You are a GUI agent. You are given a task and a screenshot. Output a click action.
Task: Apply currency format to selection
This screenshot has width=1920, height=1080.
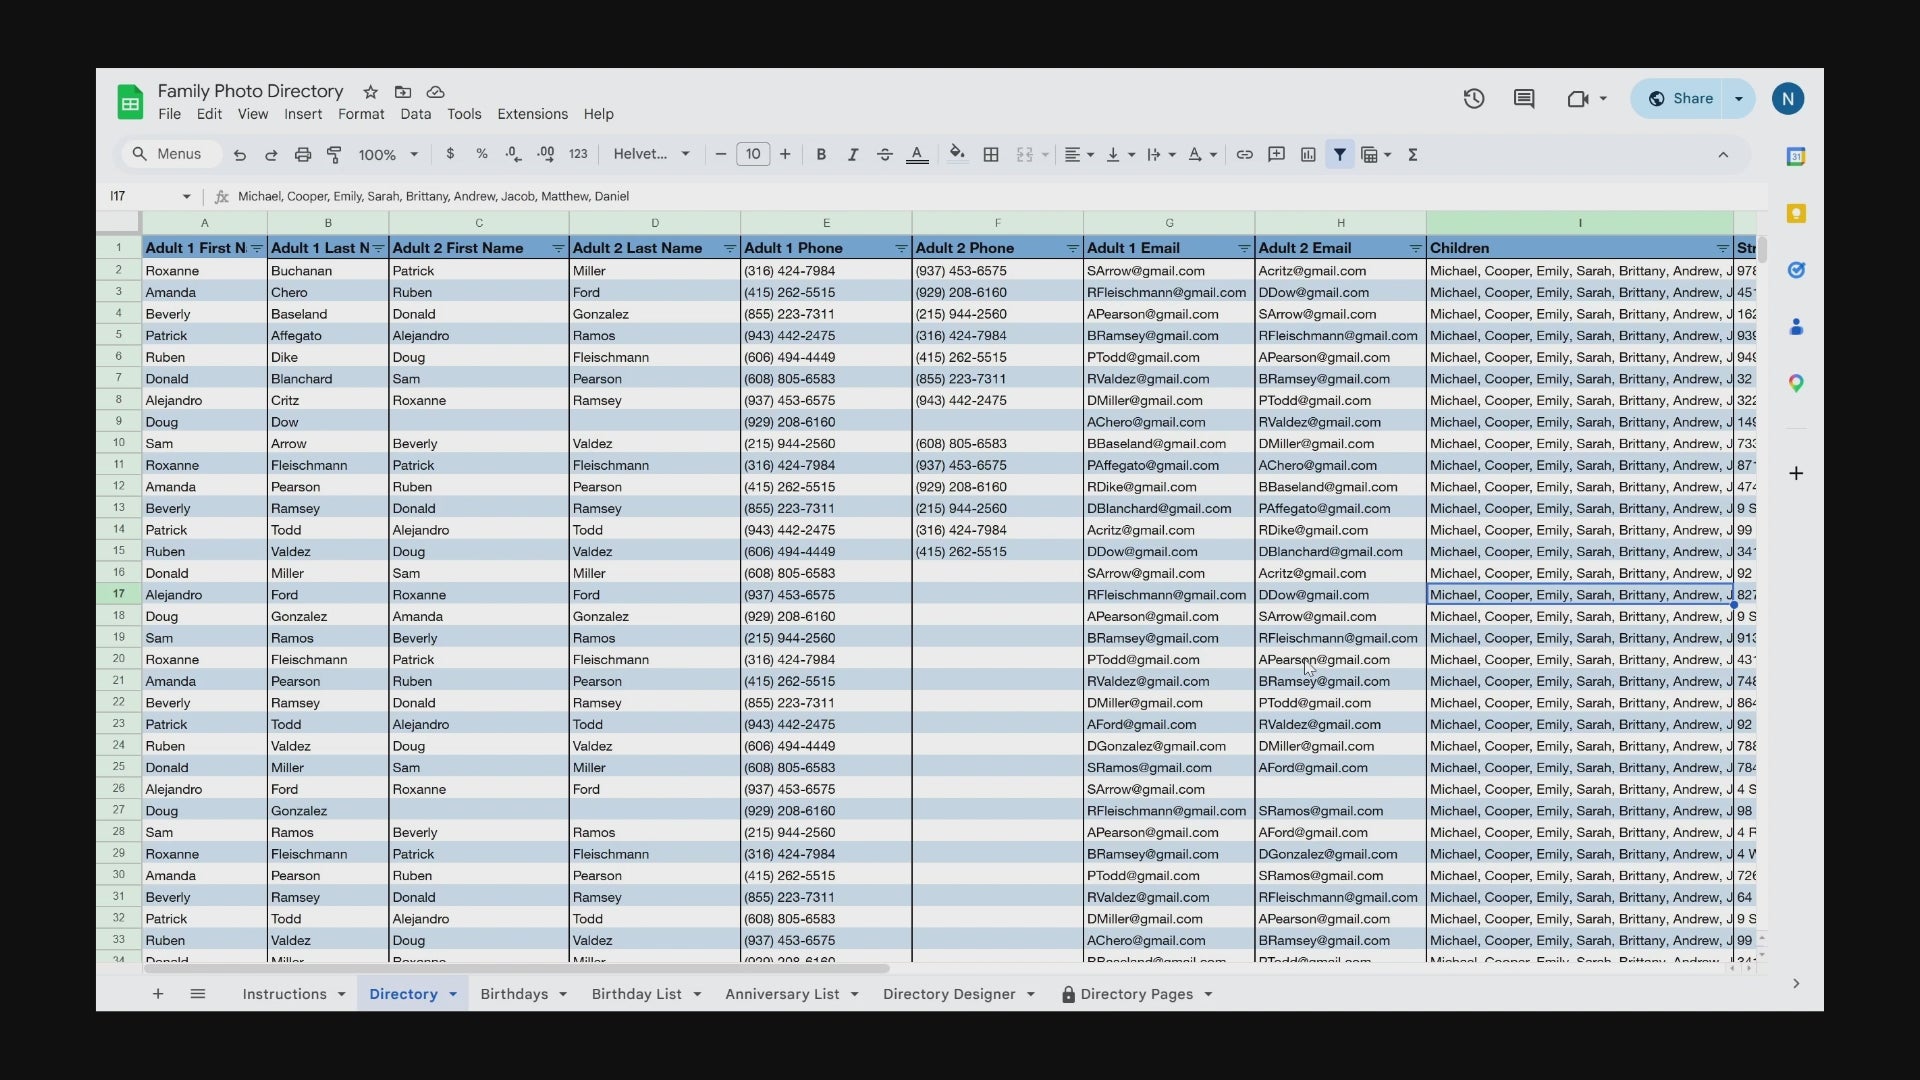[451, 154]
